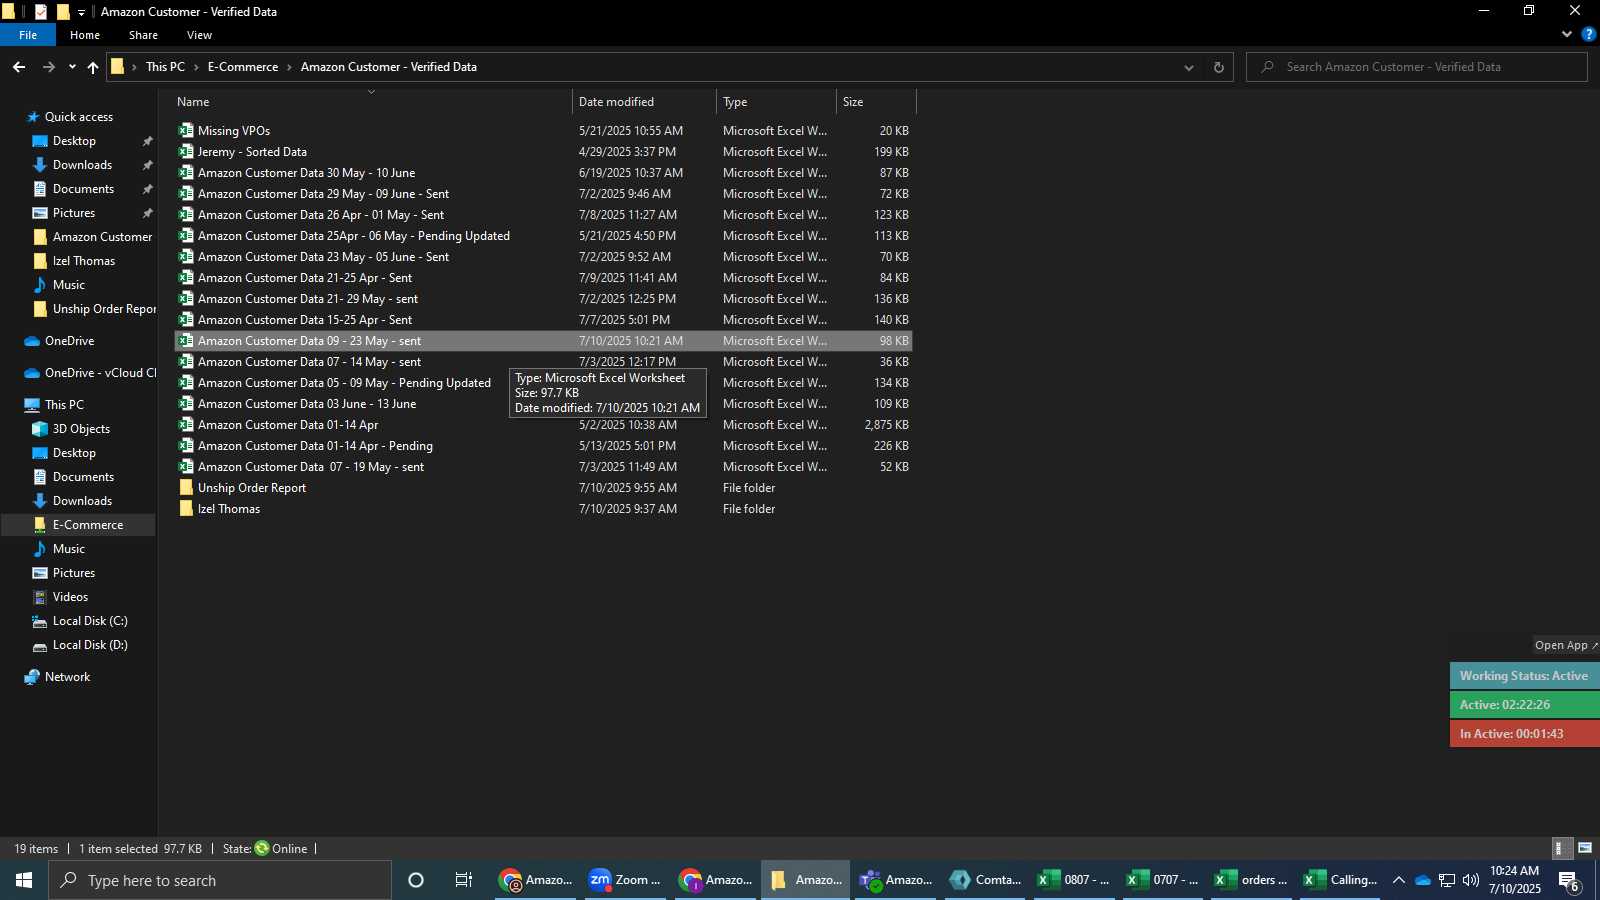Open the Calling Excel workbook in taskbar

(x=1341, y=880)
